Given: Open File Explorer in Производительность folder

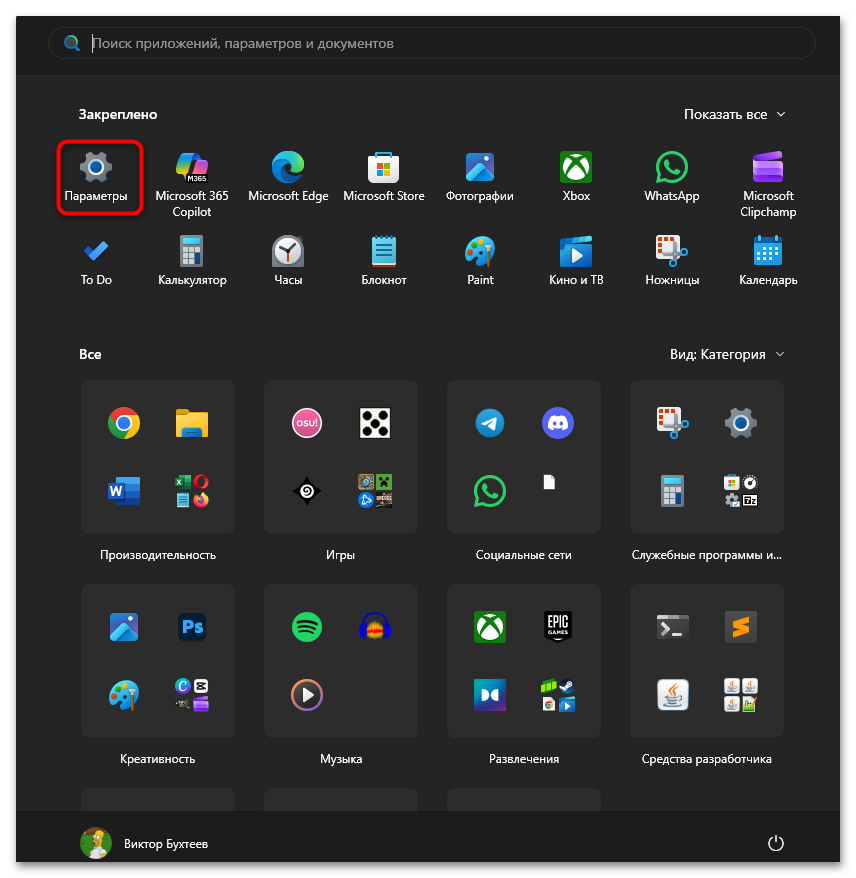Looking at the screenshot, I should pyautogui.click(x=192, y=423).
